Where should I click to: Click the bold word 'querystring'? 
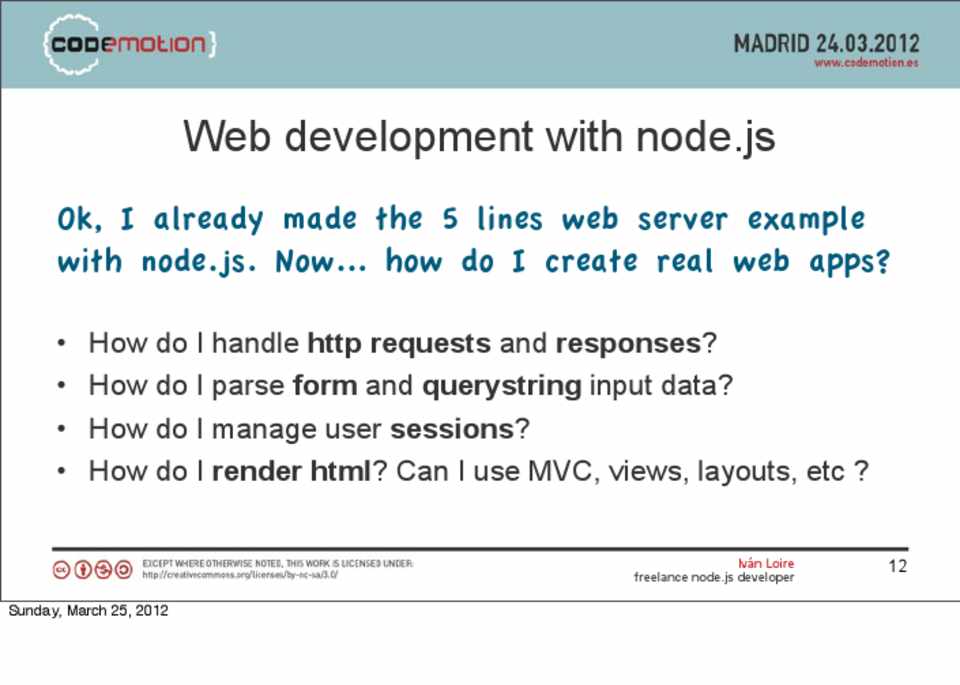coord(501,385)
